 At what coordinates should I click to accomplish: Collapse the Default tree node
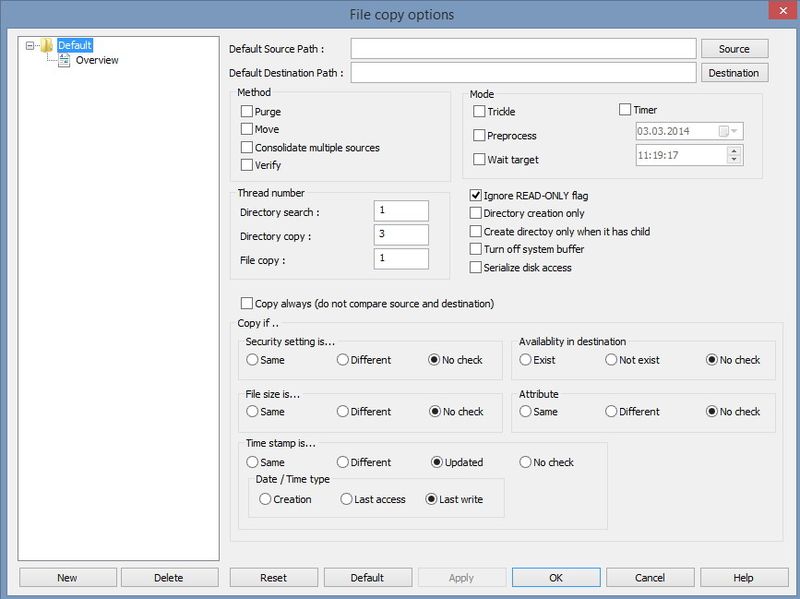32,45
